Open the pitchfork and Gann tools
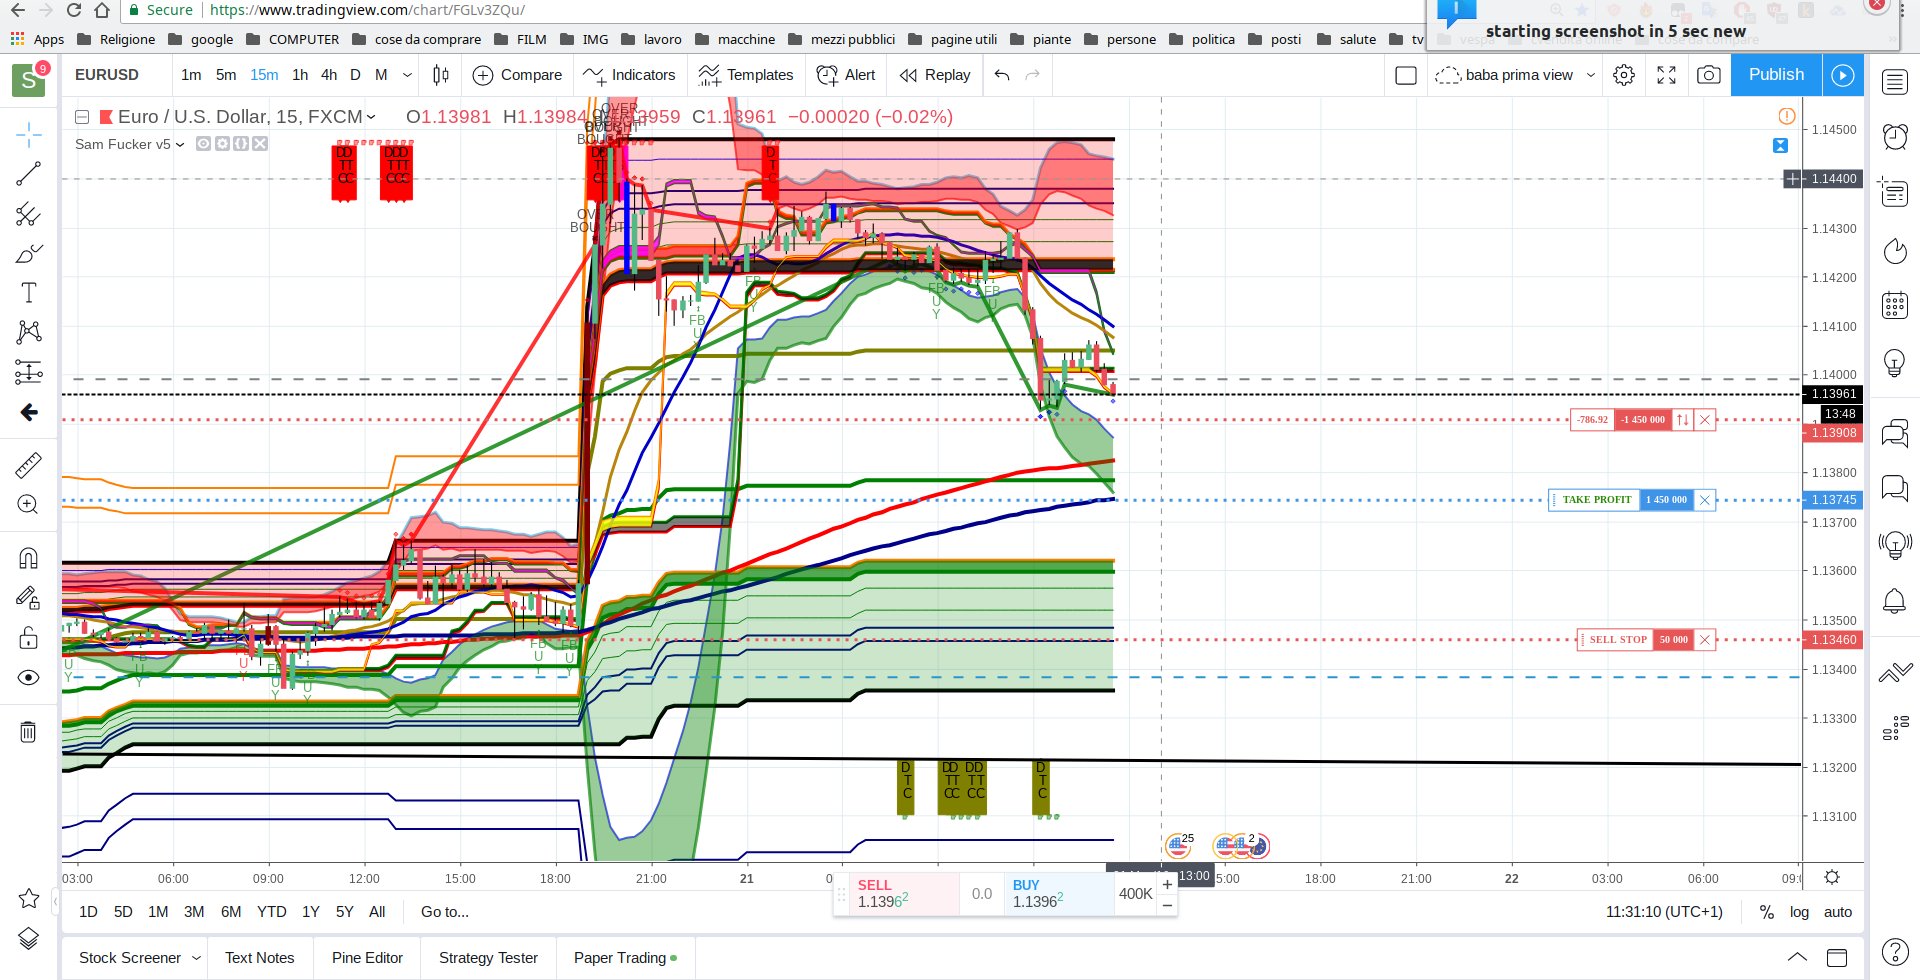Viewport: 1920px width, 980px height. (x=28, y=214)
